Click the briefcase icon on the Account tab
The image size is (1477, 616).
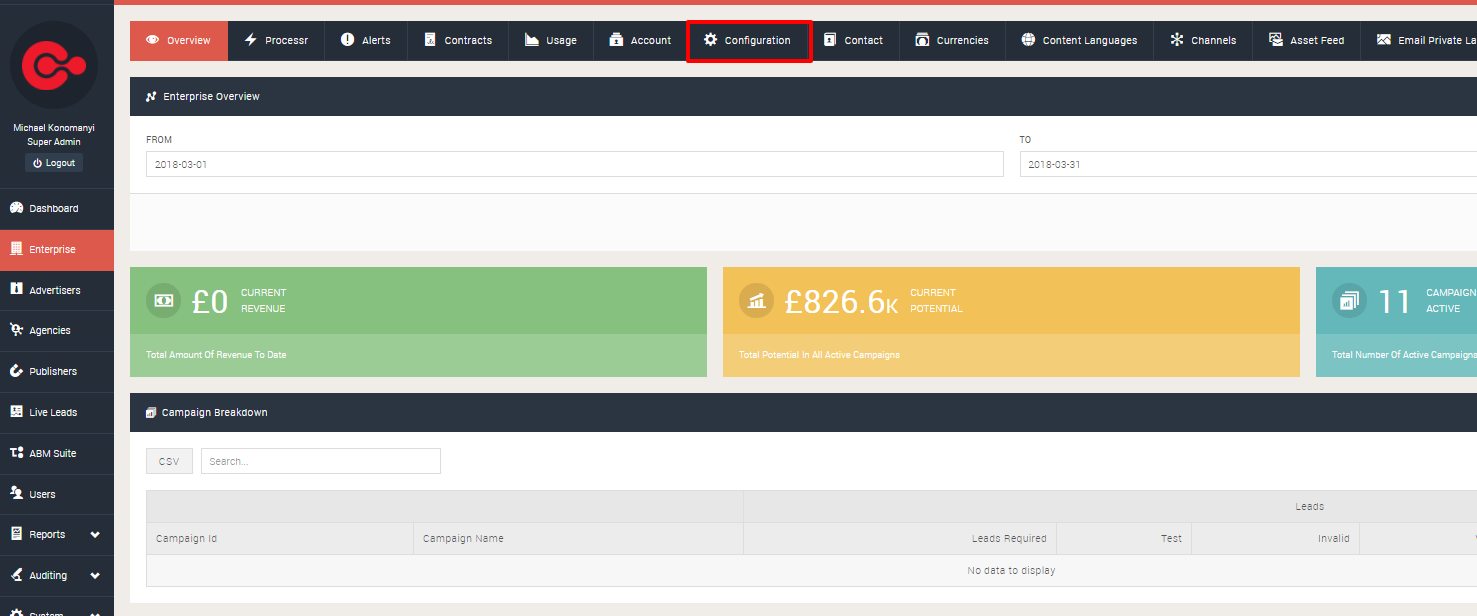616,40
